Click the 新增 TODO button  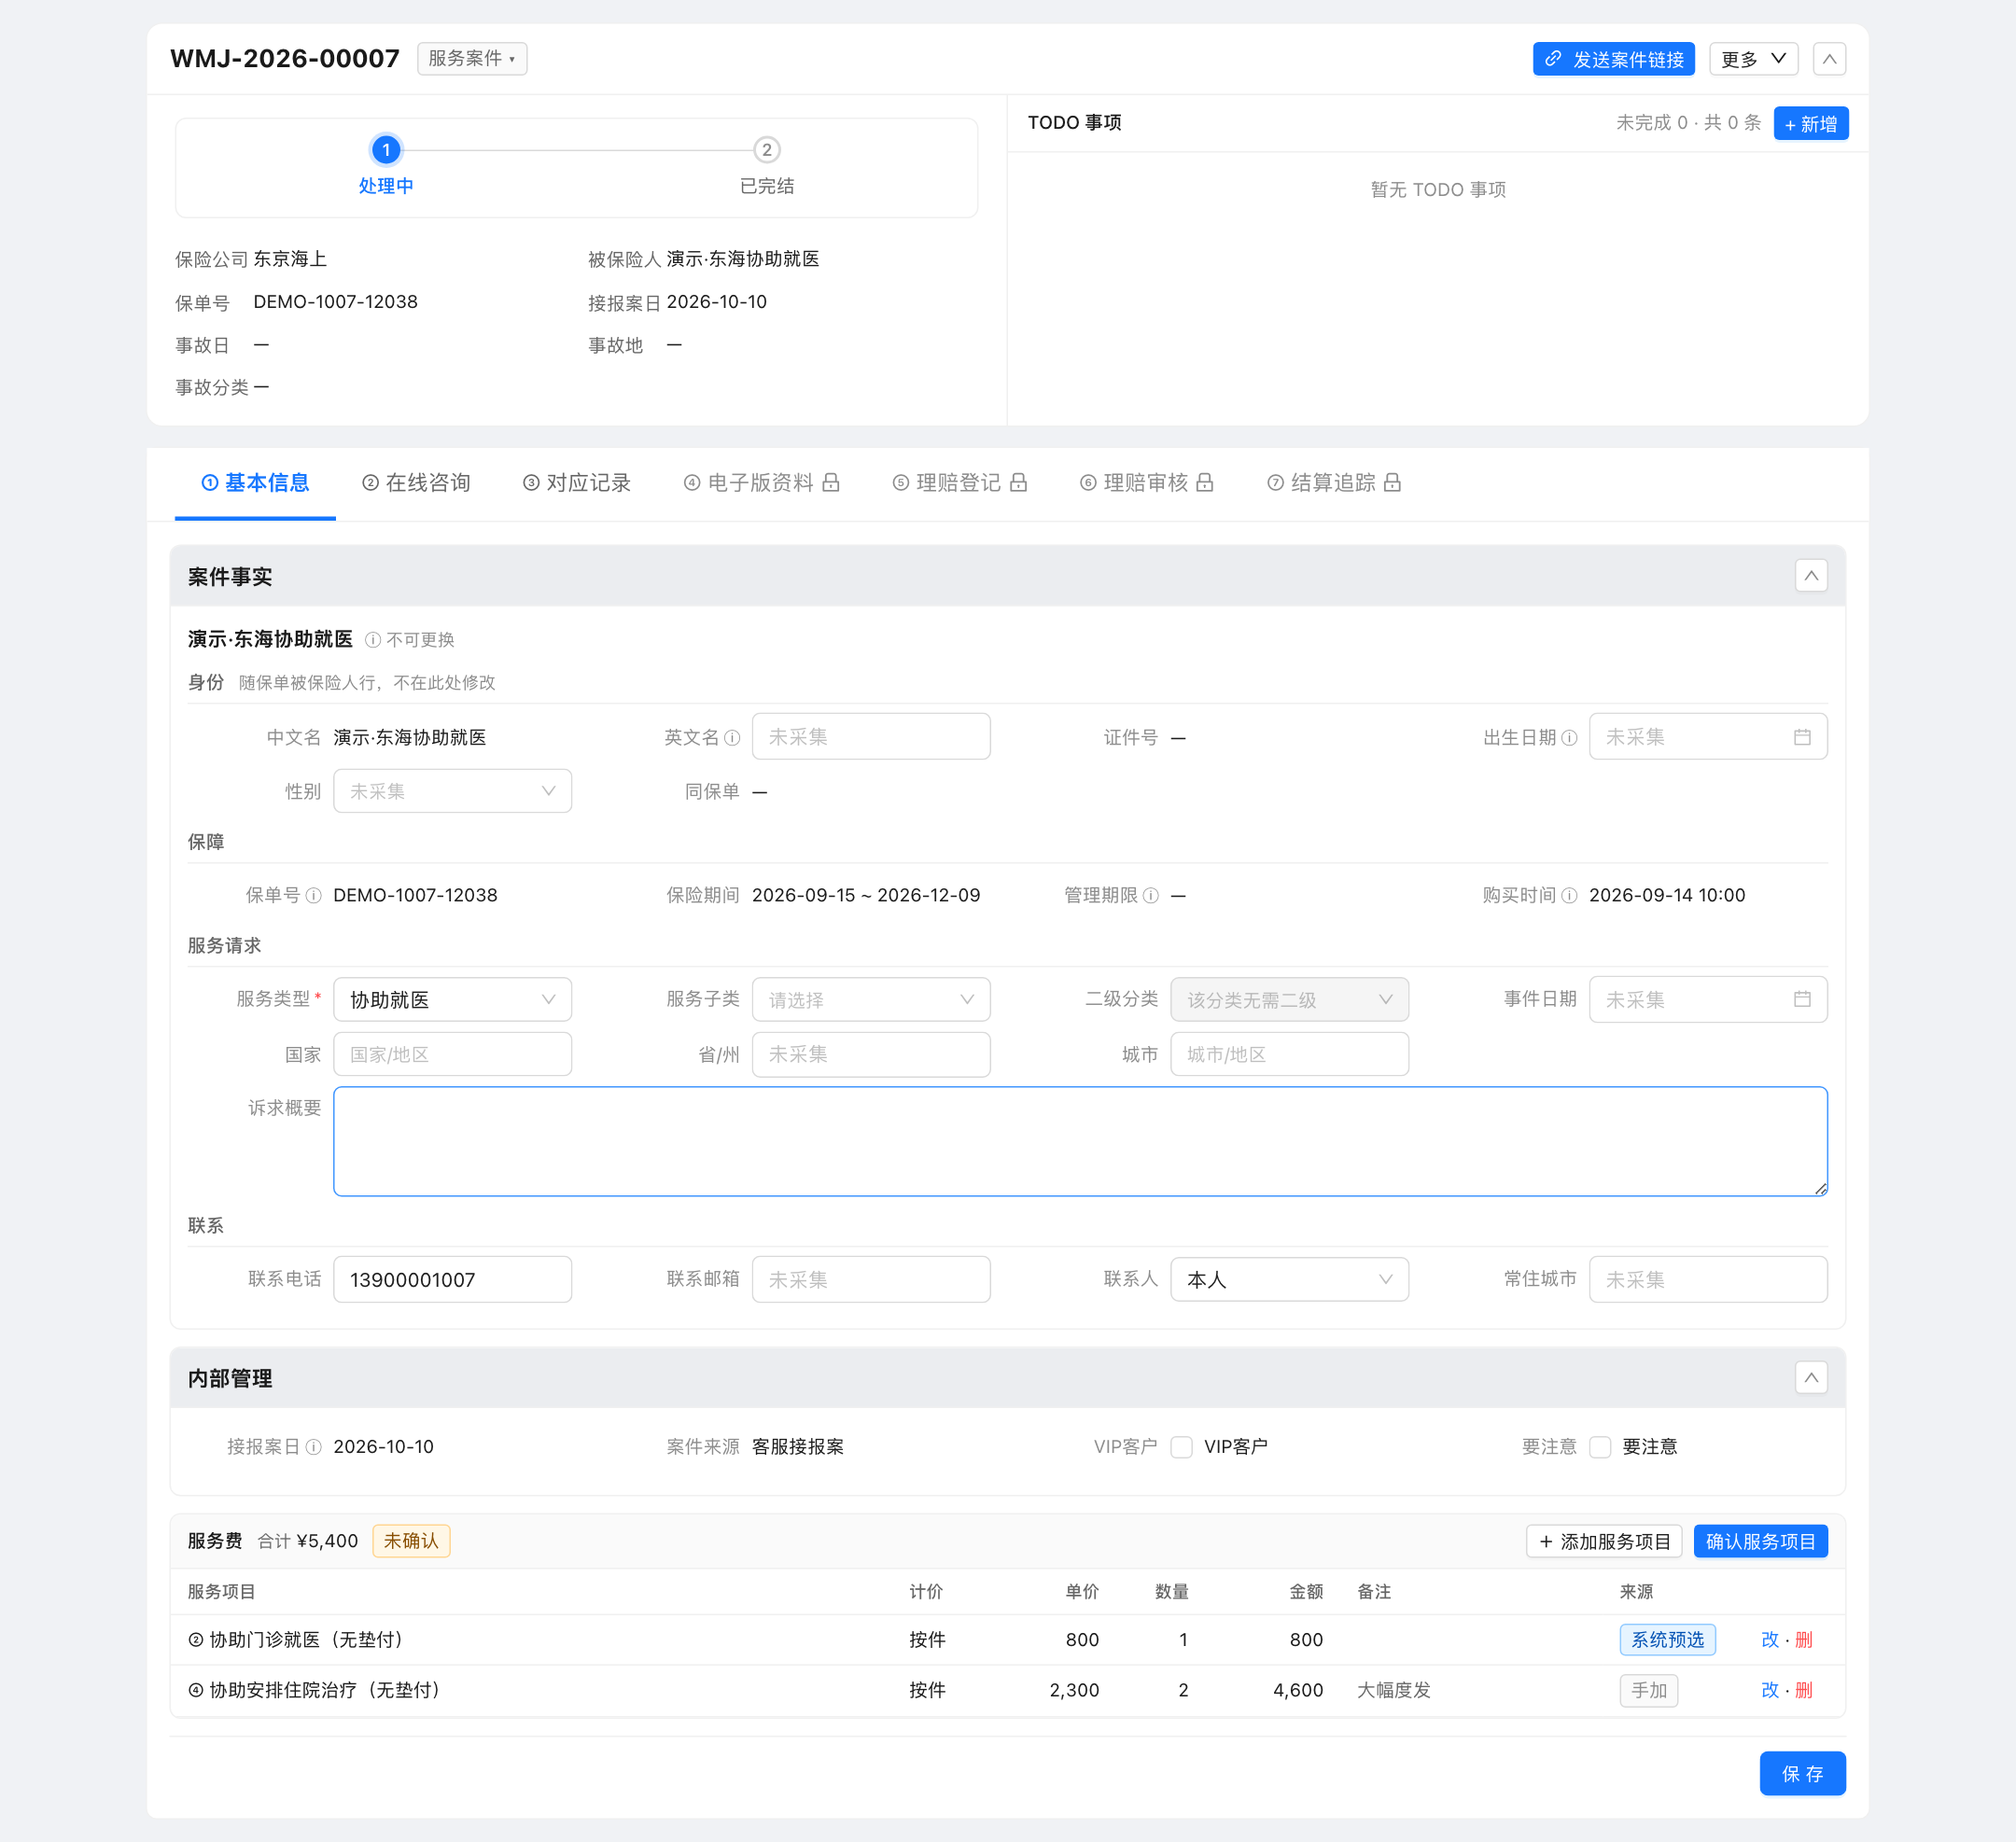1810,124
